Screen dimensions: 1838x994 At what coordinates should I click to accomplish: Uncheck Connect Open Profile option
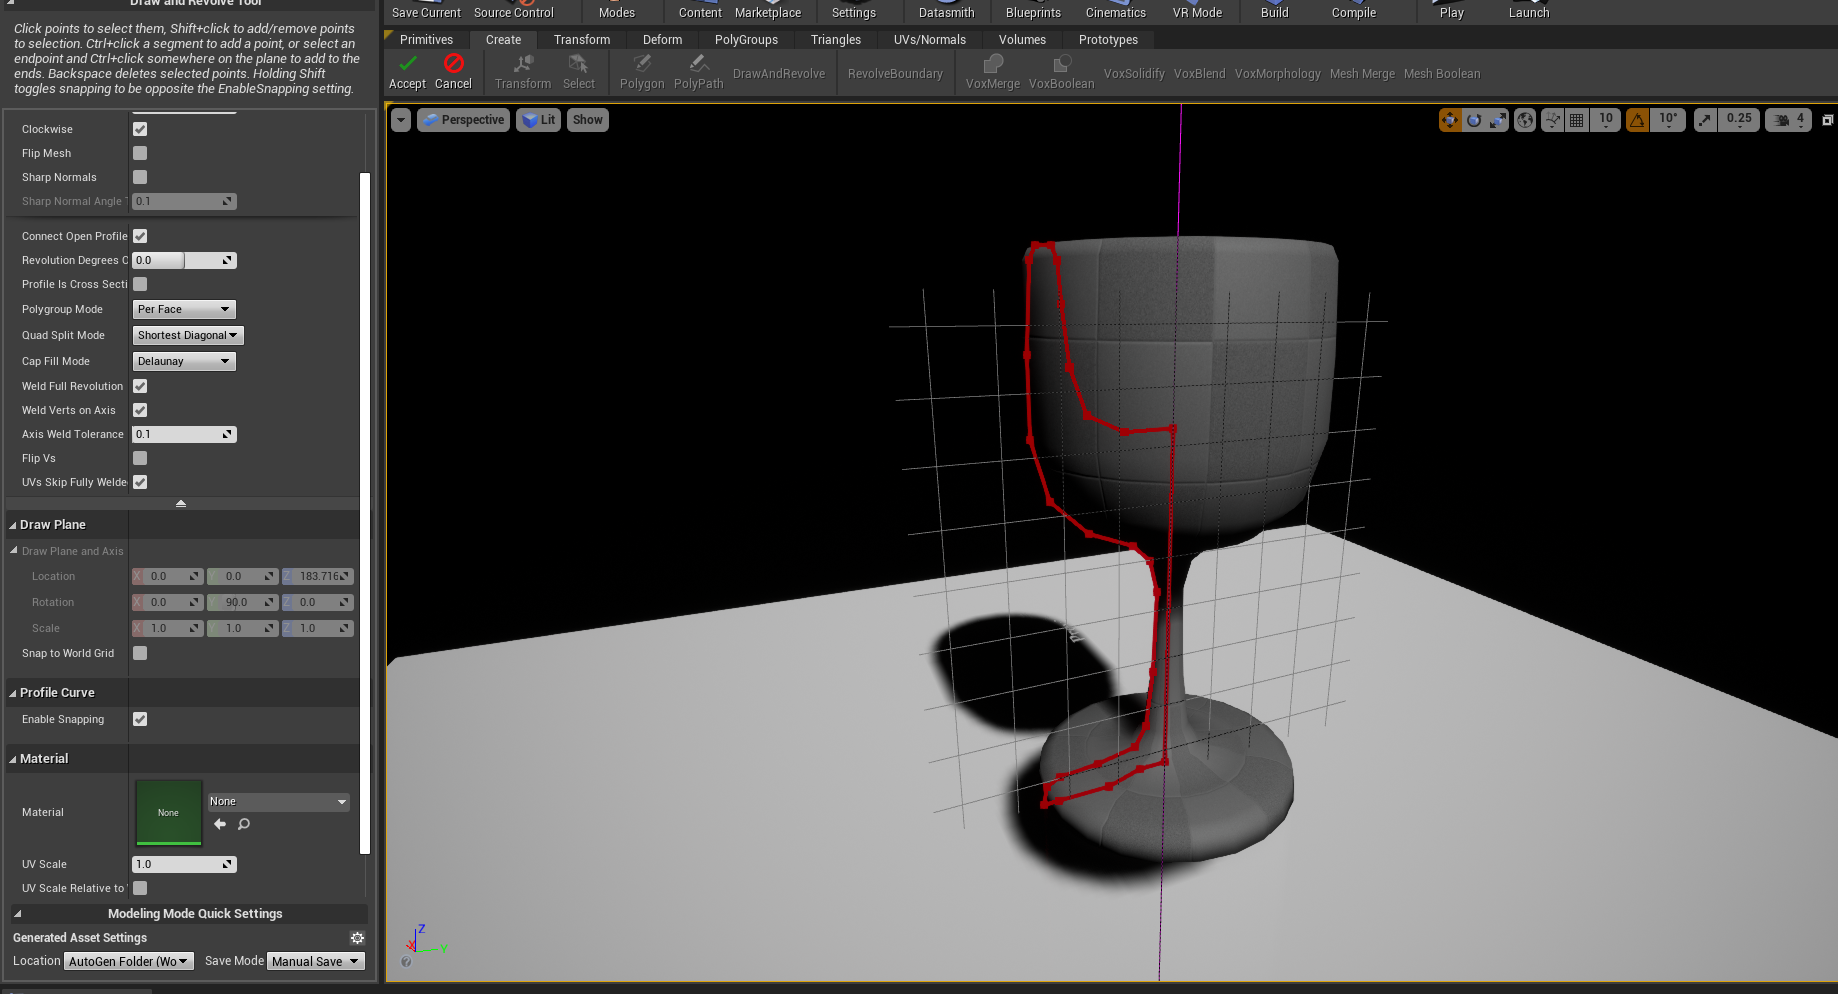[140, 236]
